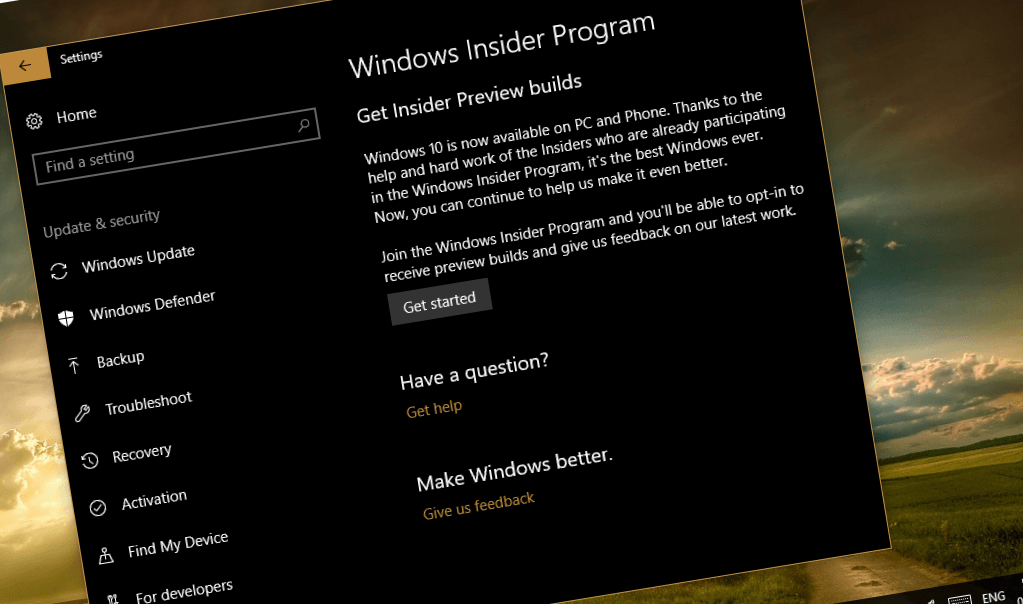Click the Windows Insider Program page heading

[502, 45]
